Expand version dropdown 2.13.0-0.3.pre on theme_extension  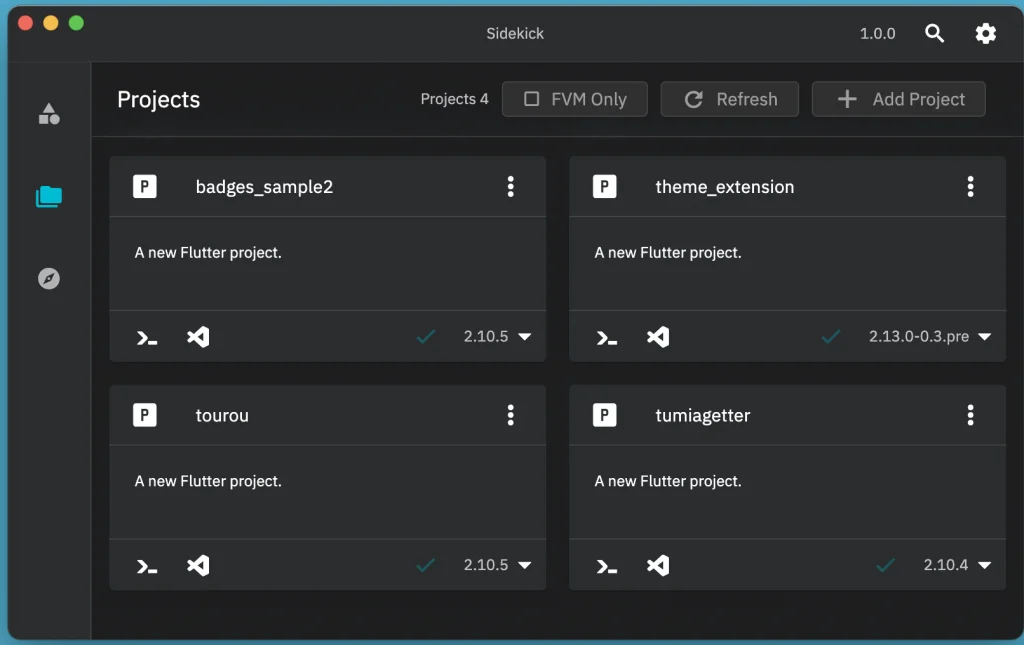[929, 337]
